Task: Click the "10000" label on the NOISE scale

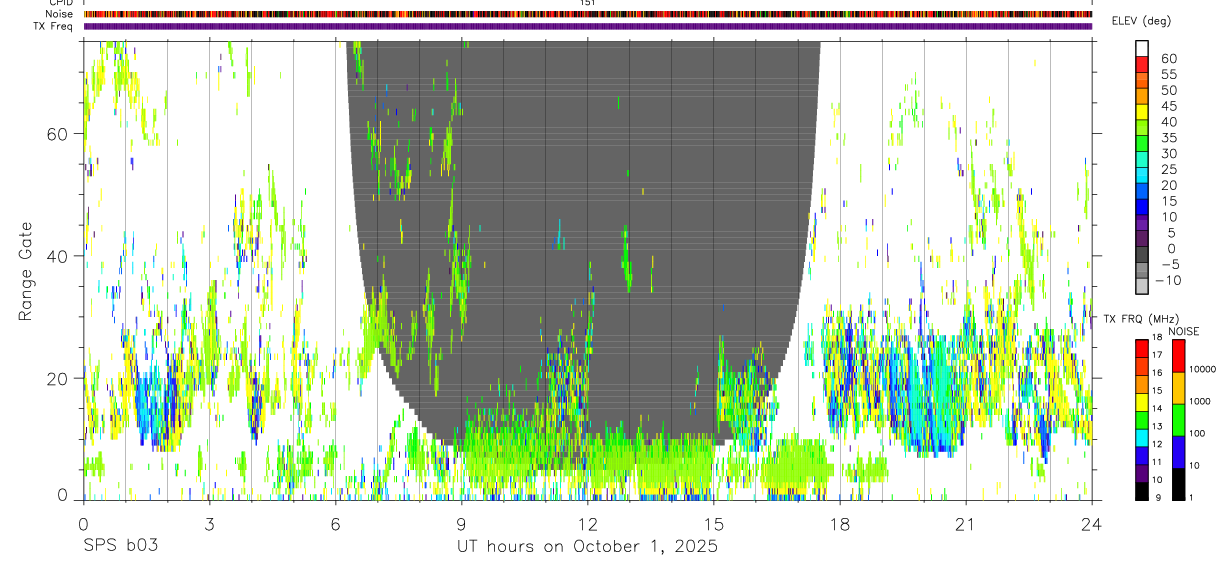Action: point(1203,370)
